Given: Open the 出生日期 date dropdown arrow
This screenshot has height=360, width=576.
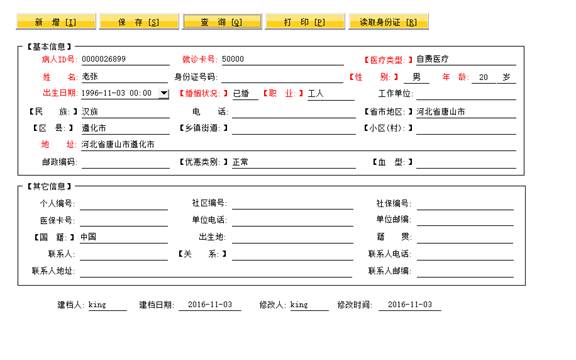Looking at the screenshot, I should (164, 93).
